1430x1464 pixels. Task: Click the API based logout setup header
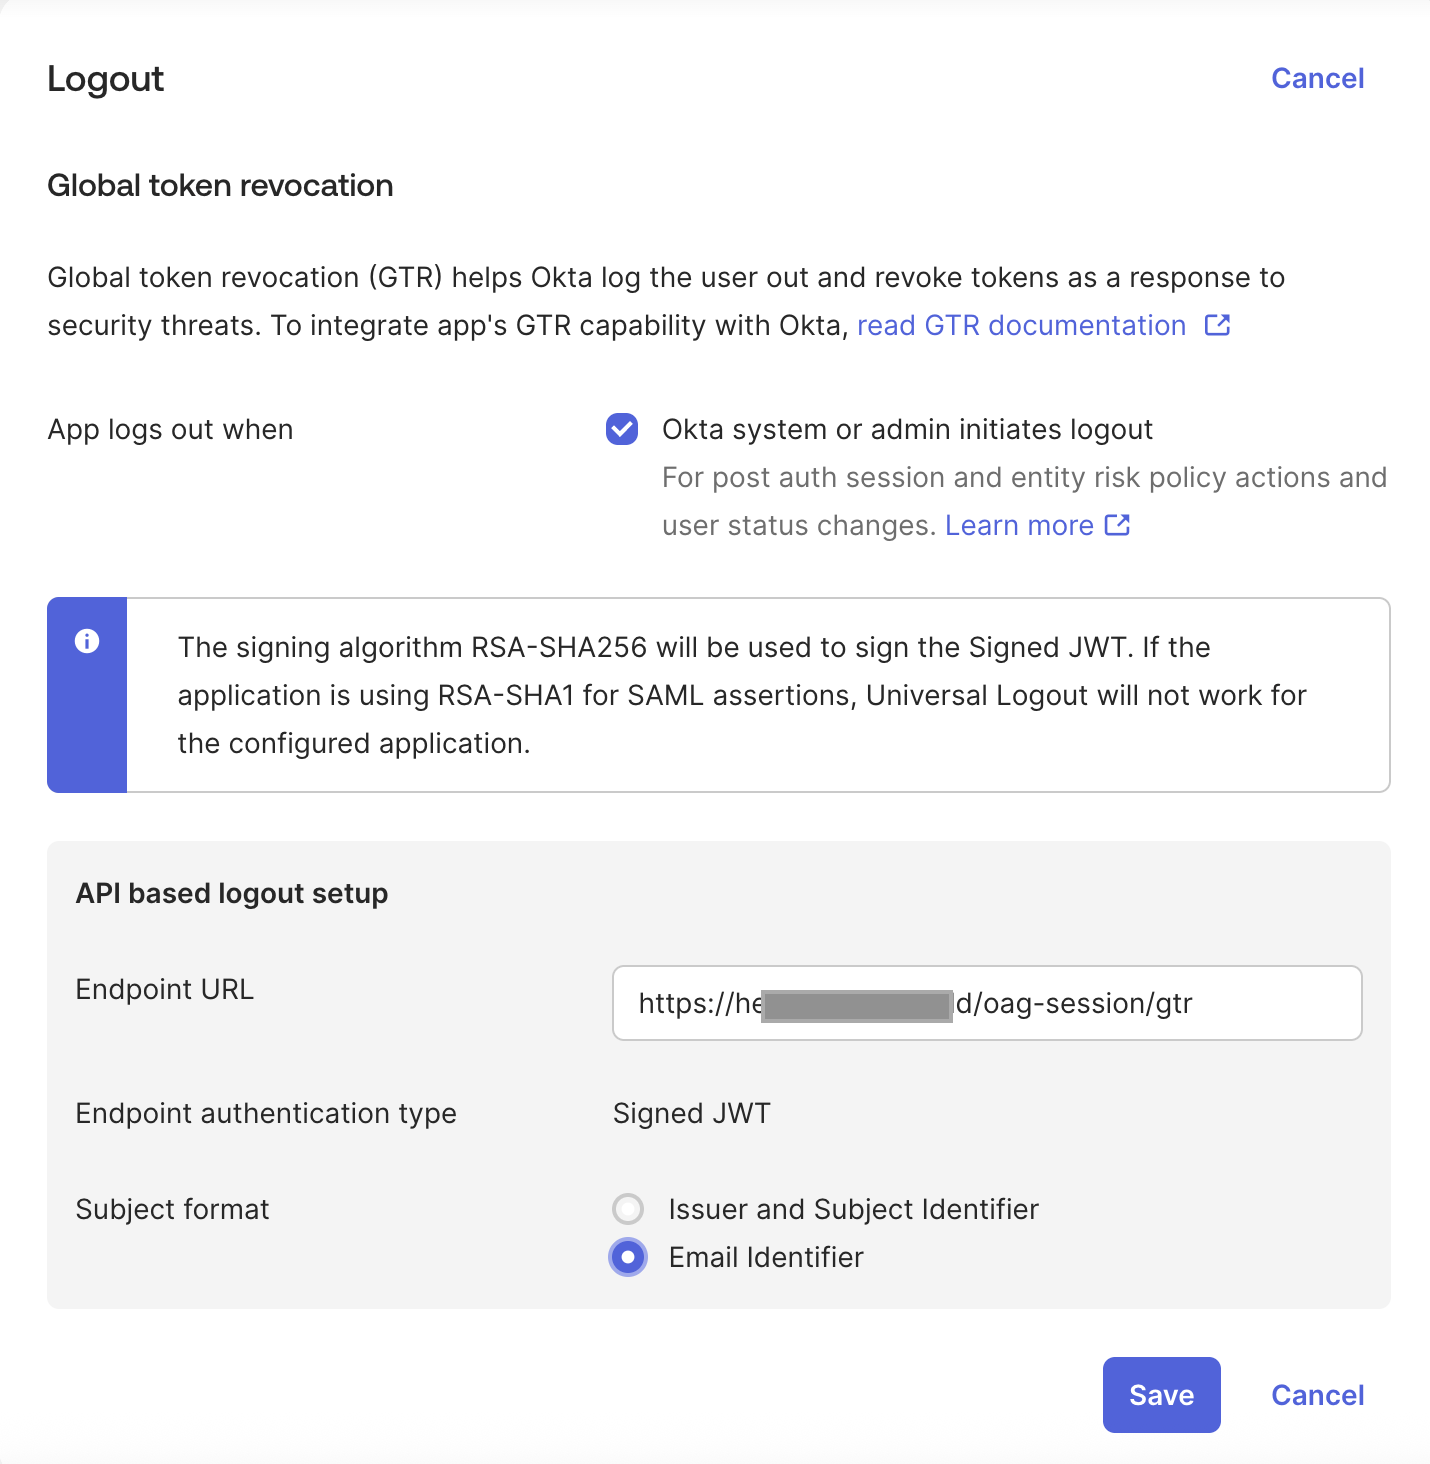231,893
